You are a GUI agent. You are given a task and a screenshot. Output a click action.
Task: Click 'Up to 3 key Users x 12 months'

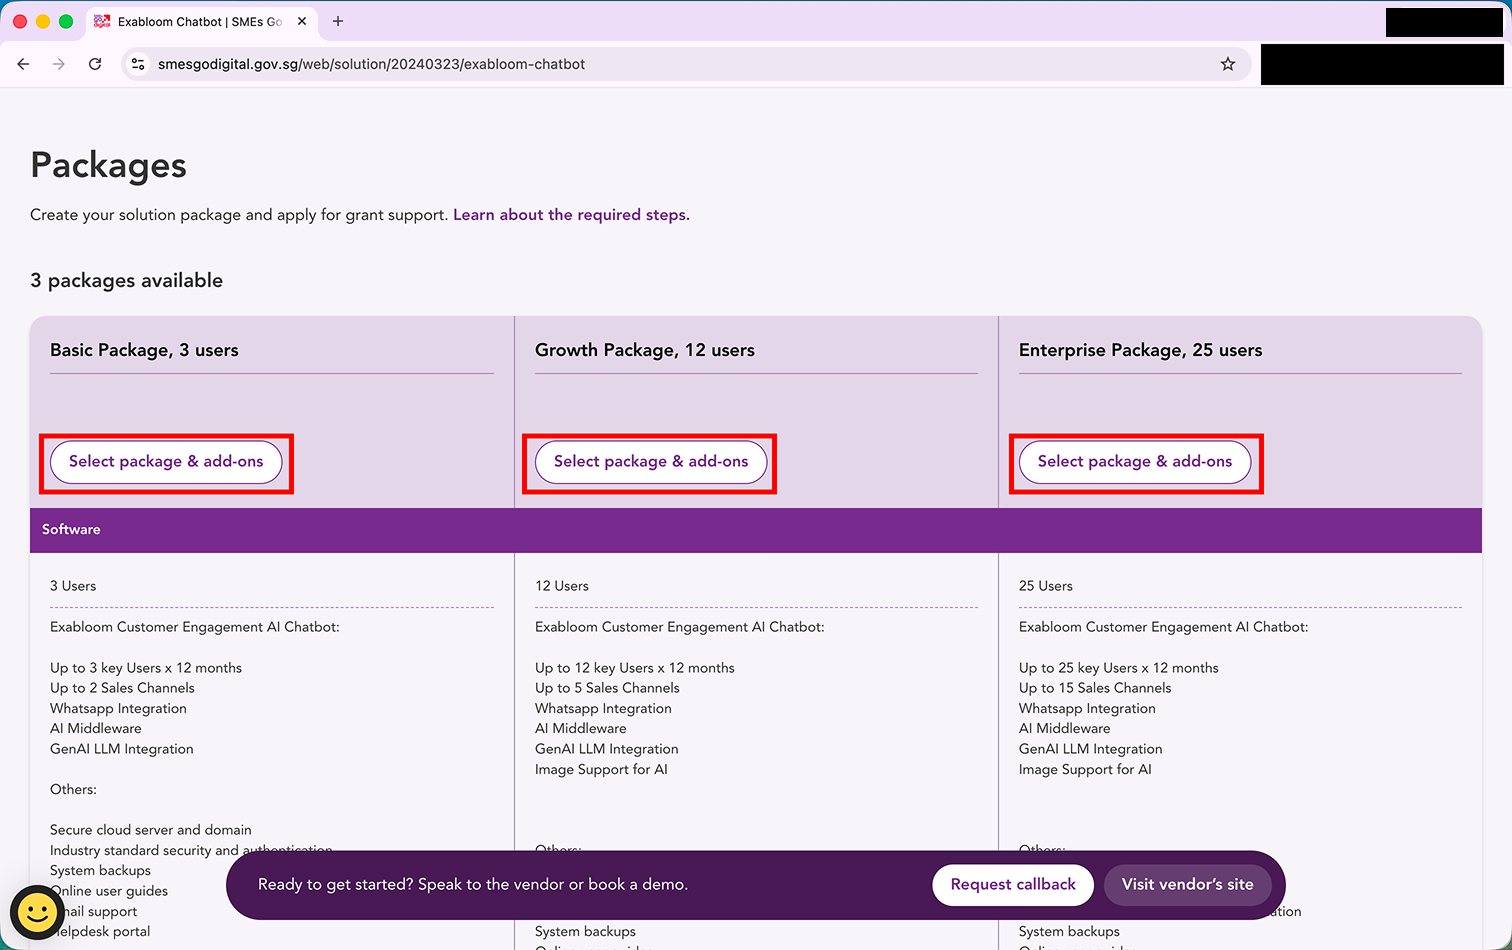146,668
